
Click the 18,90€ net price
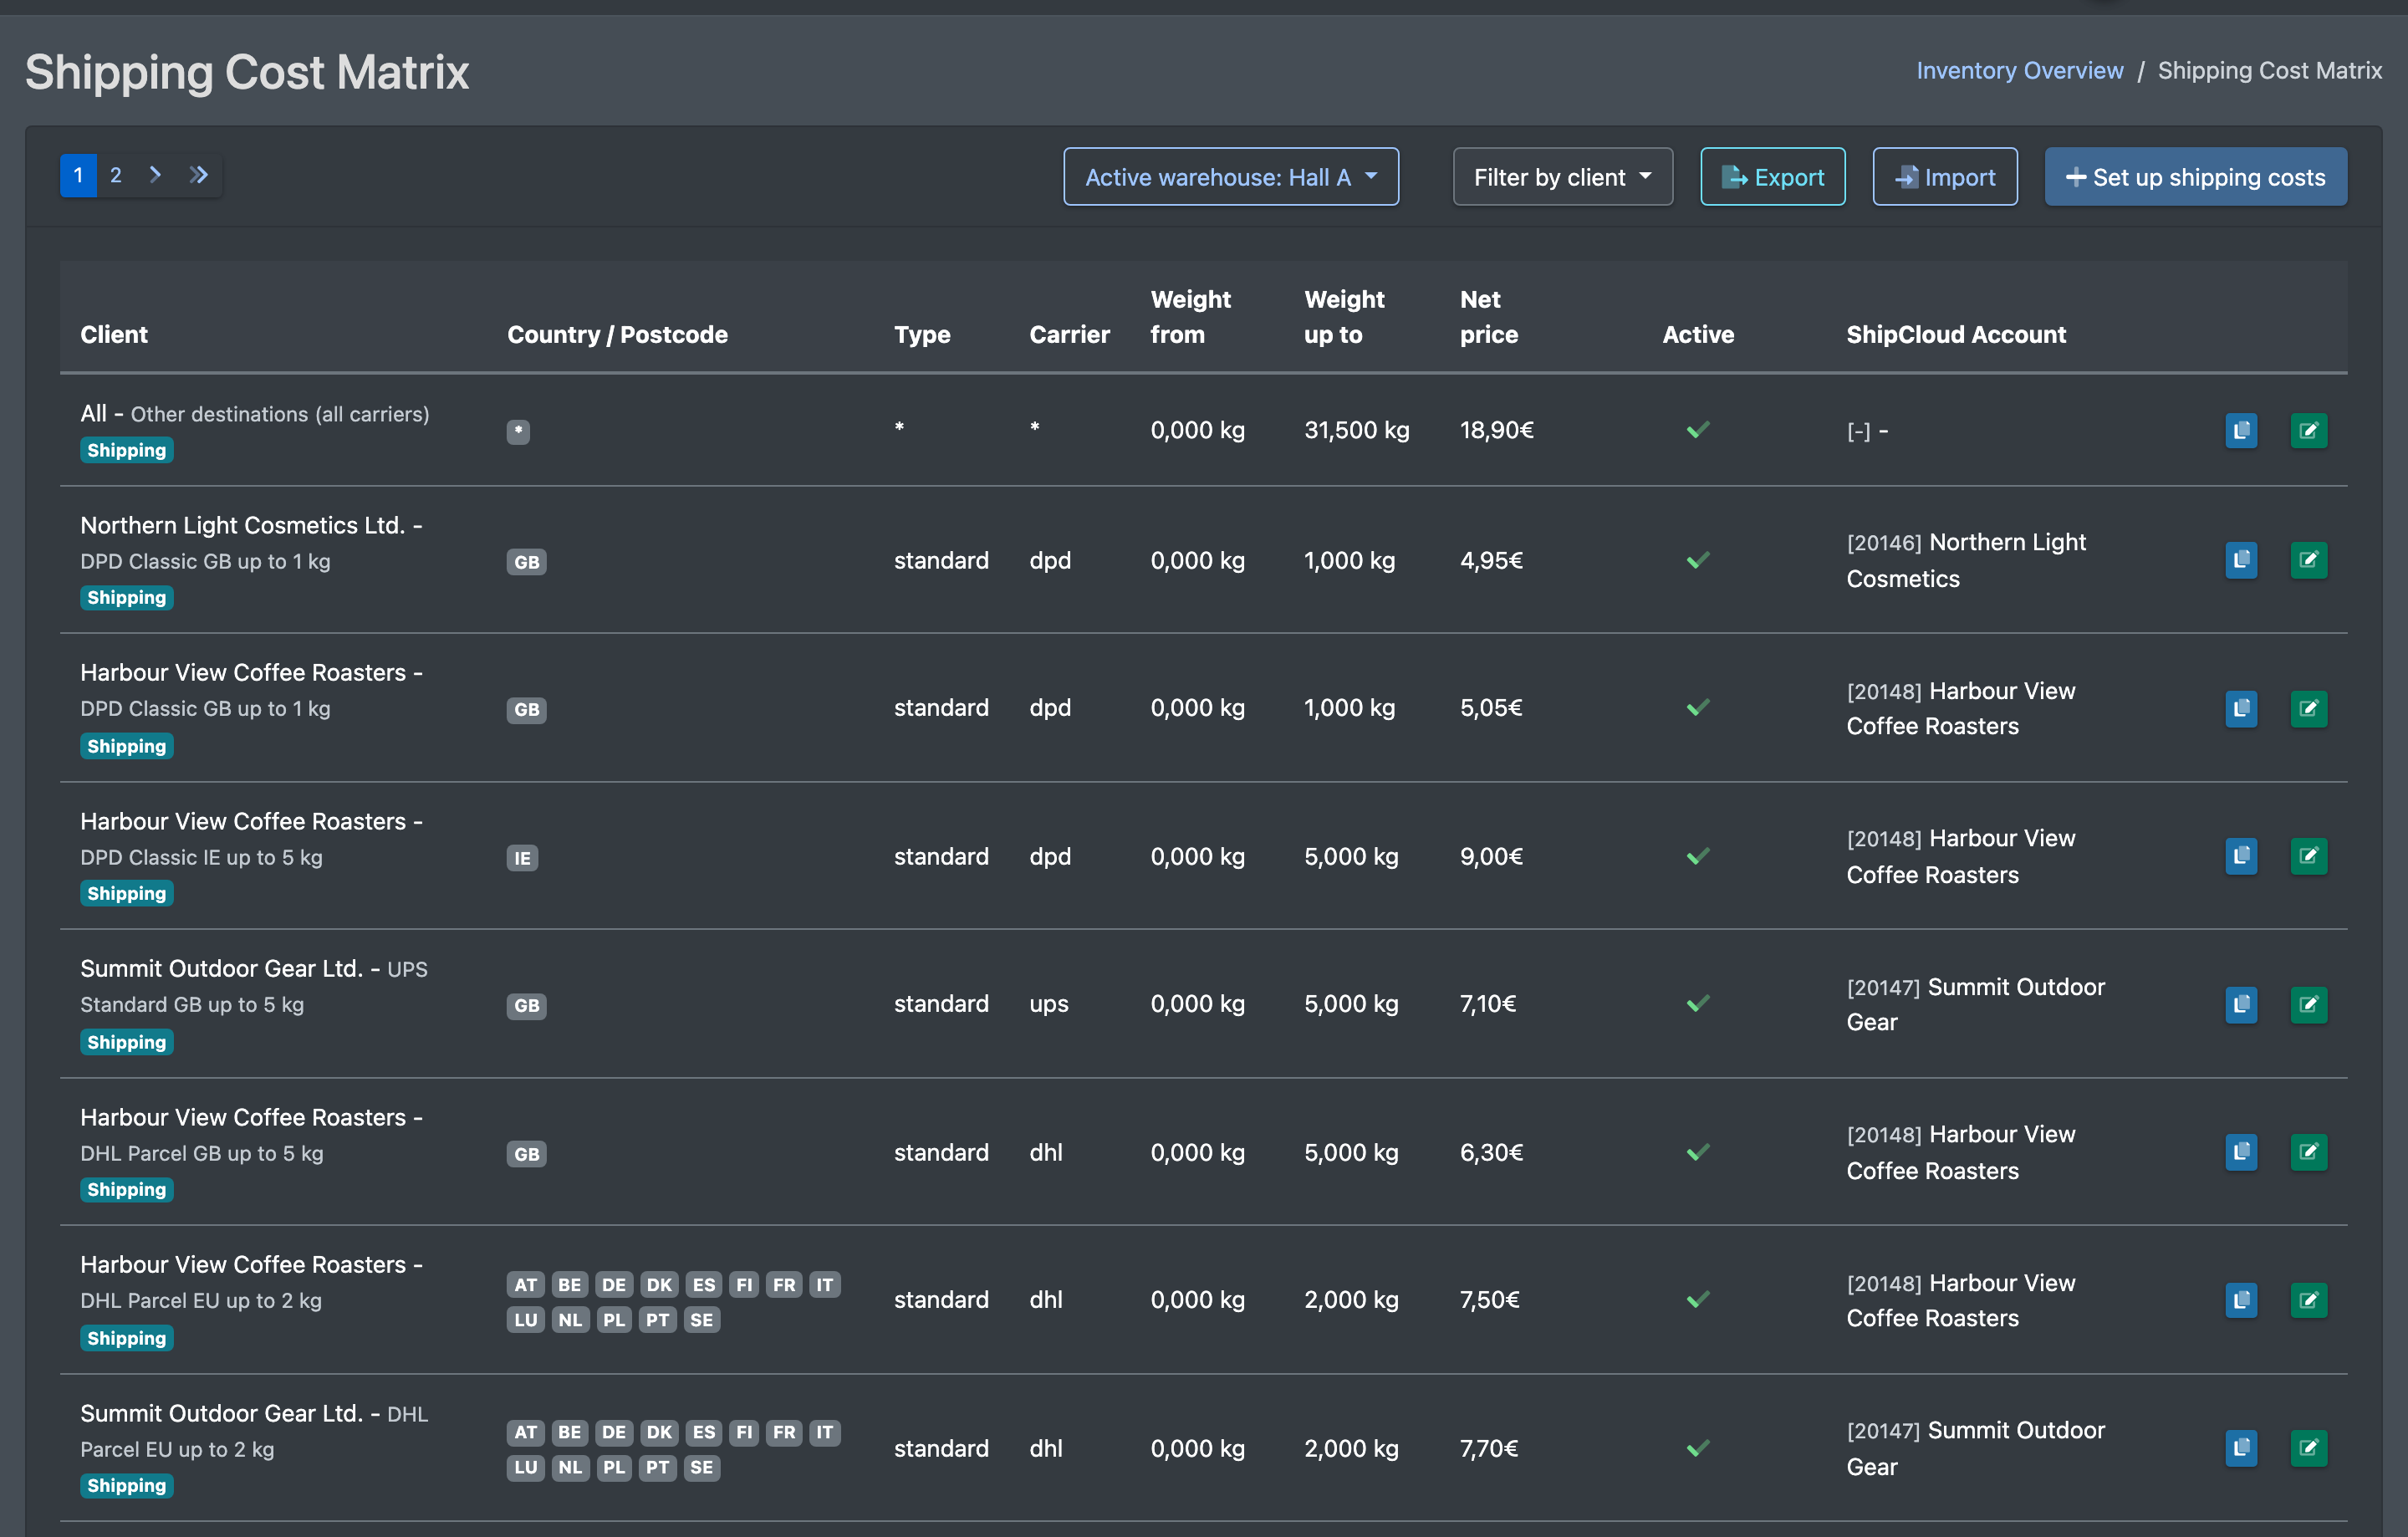(x=1496, y=430)
